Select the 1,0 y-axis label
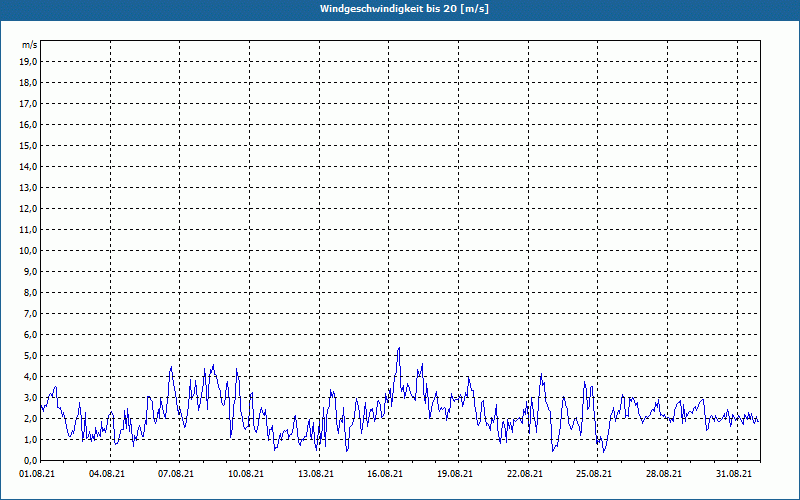The height and width of the screenshot is (500, 800). point(30,439)
